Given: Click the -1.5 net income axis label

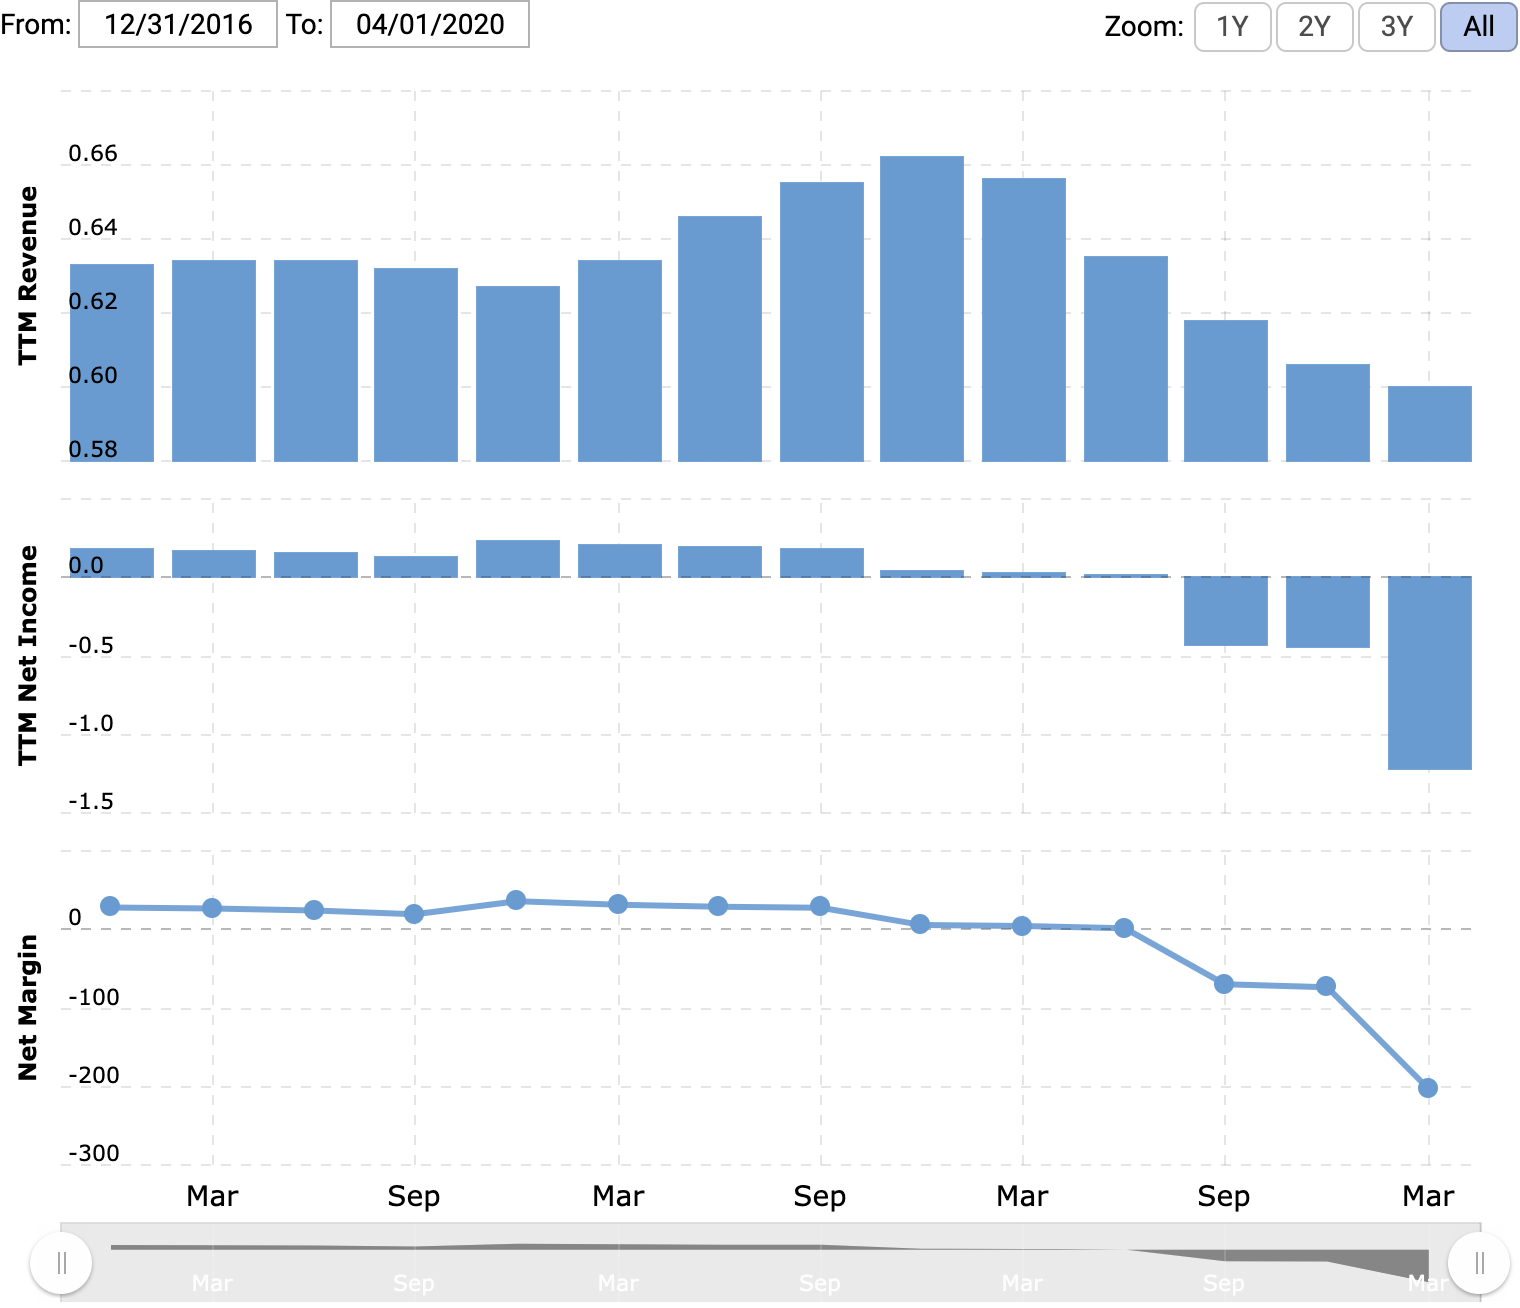Looking at the screenshot, I should (x=91, y=801).
